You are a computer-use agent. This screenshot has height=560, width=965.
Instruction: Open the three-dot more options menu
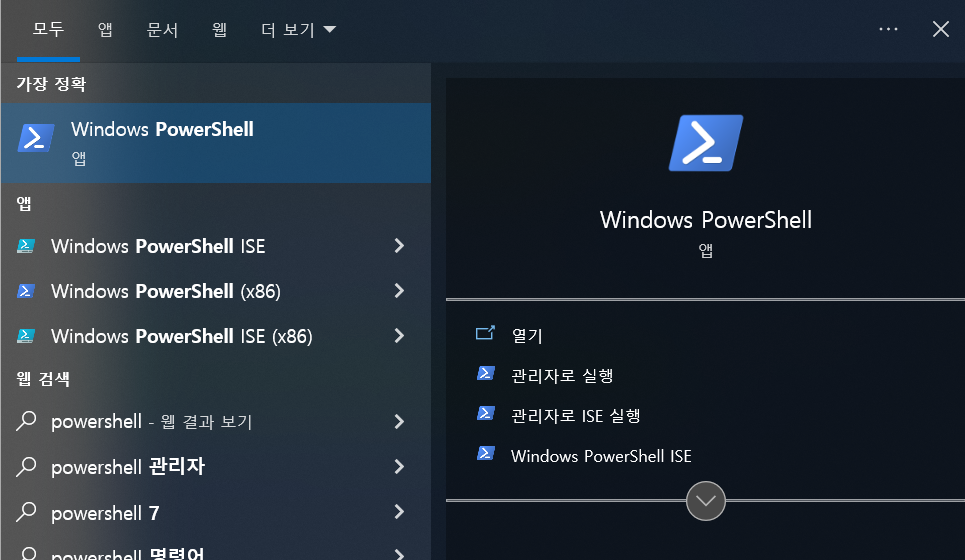888,29
